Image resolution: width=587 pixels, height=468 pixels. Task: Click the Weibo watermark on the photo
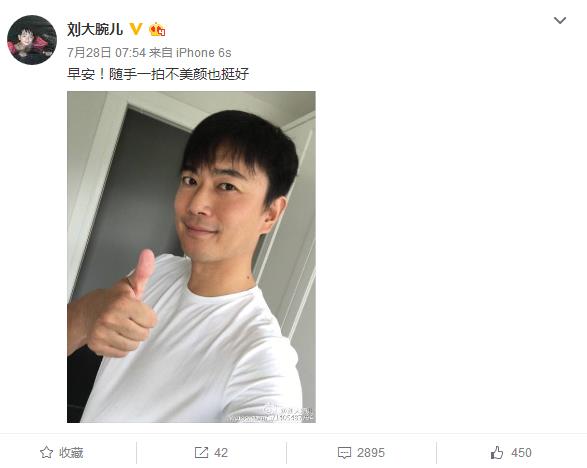tap(289, 413)
